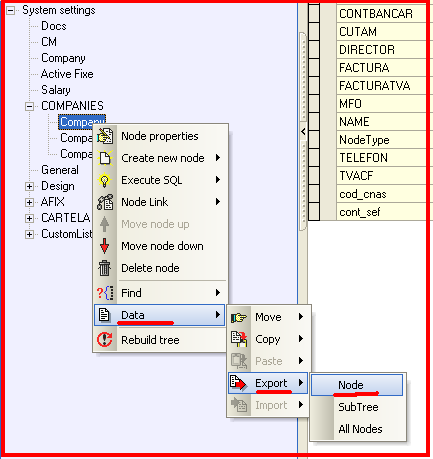The width and height of the screenshot is (433, 459).
Task: Click the FACTURATVA field row
Action: coord(381,86)
